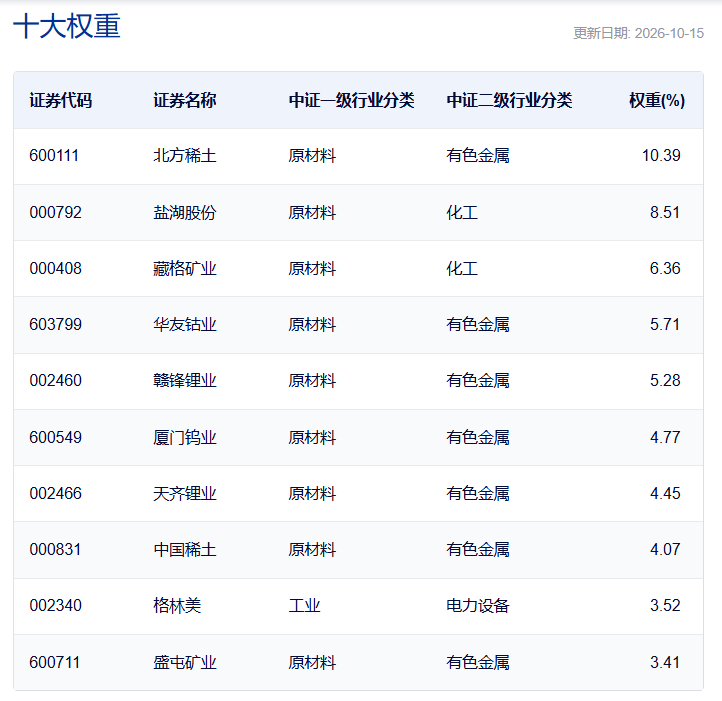The height and width of the screenshot is (701, 722).
Task: Click the 十大权重 section title
Action: pos(67,26)
